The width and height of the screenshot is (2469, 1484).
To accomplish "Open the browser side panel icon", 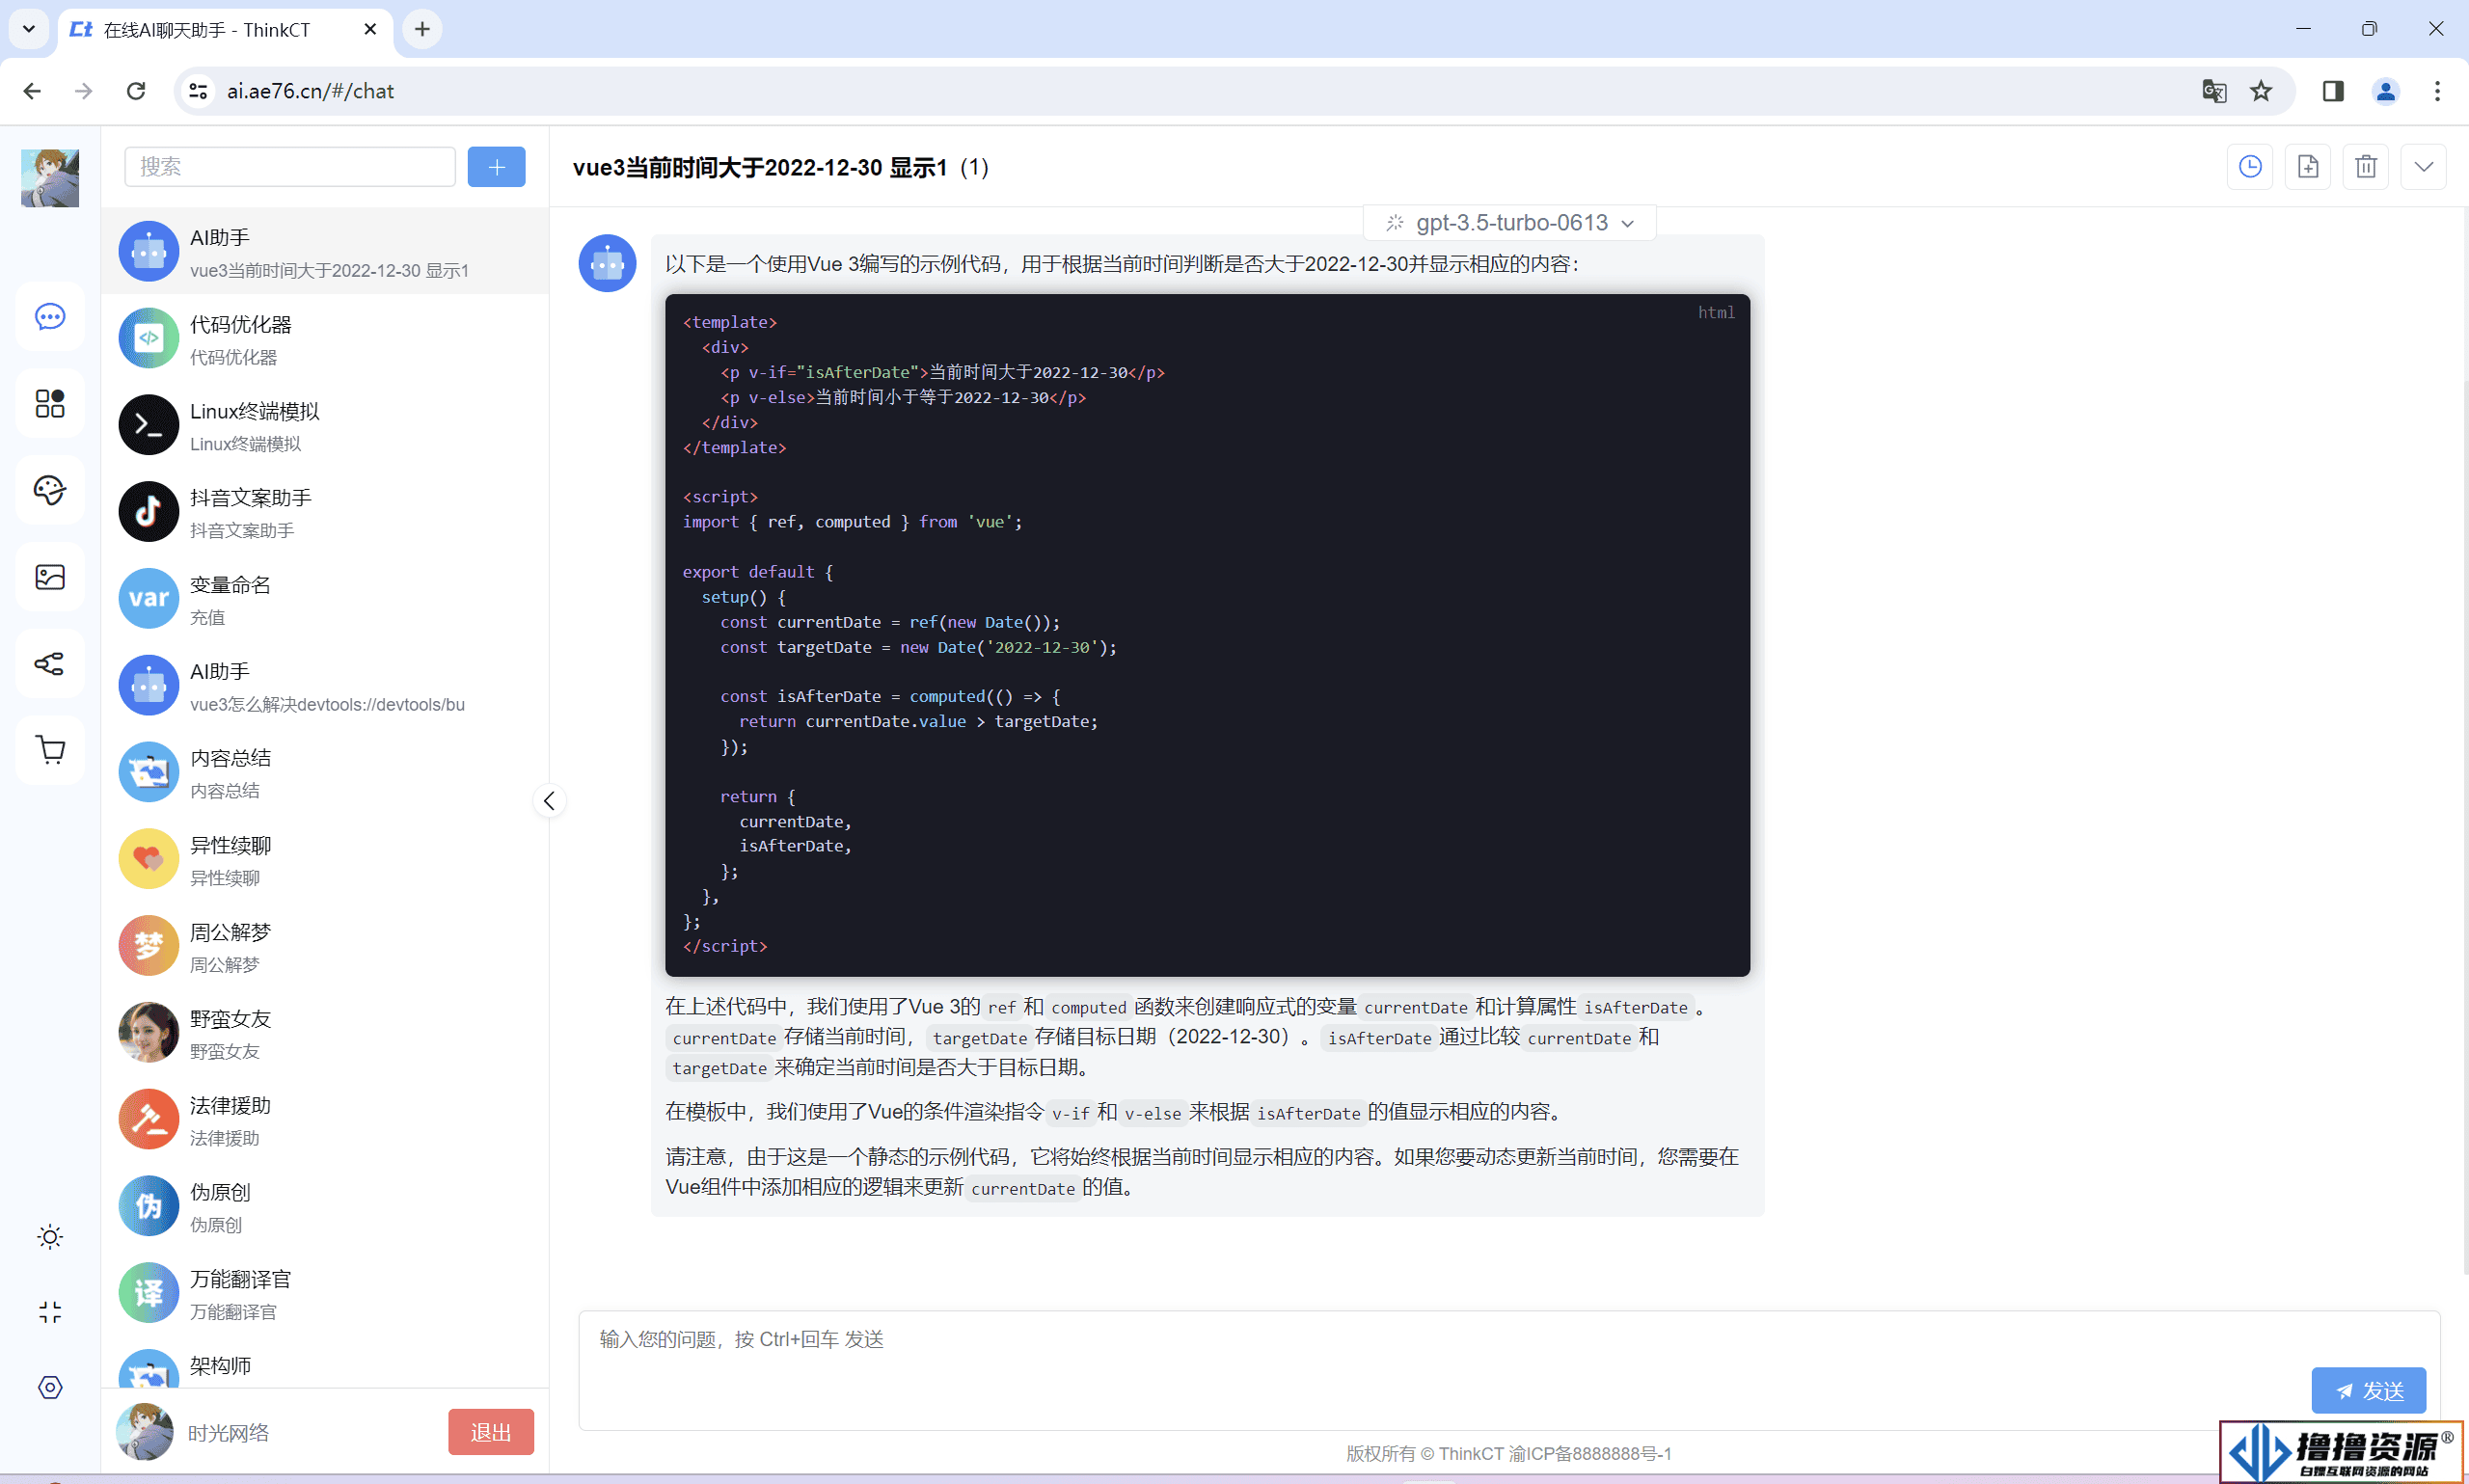I will (2333, 91).
